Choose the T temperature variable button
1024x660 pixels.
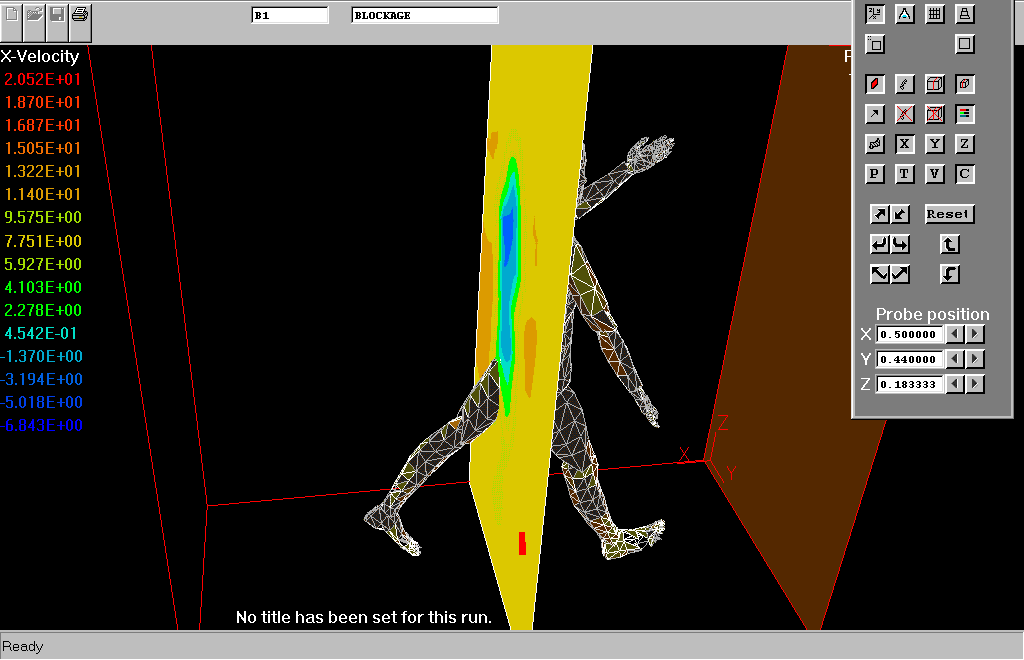point(905,174)
